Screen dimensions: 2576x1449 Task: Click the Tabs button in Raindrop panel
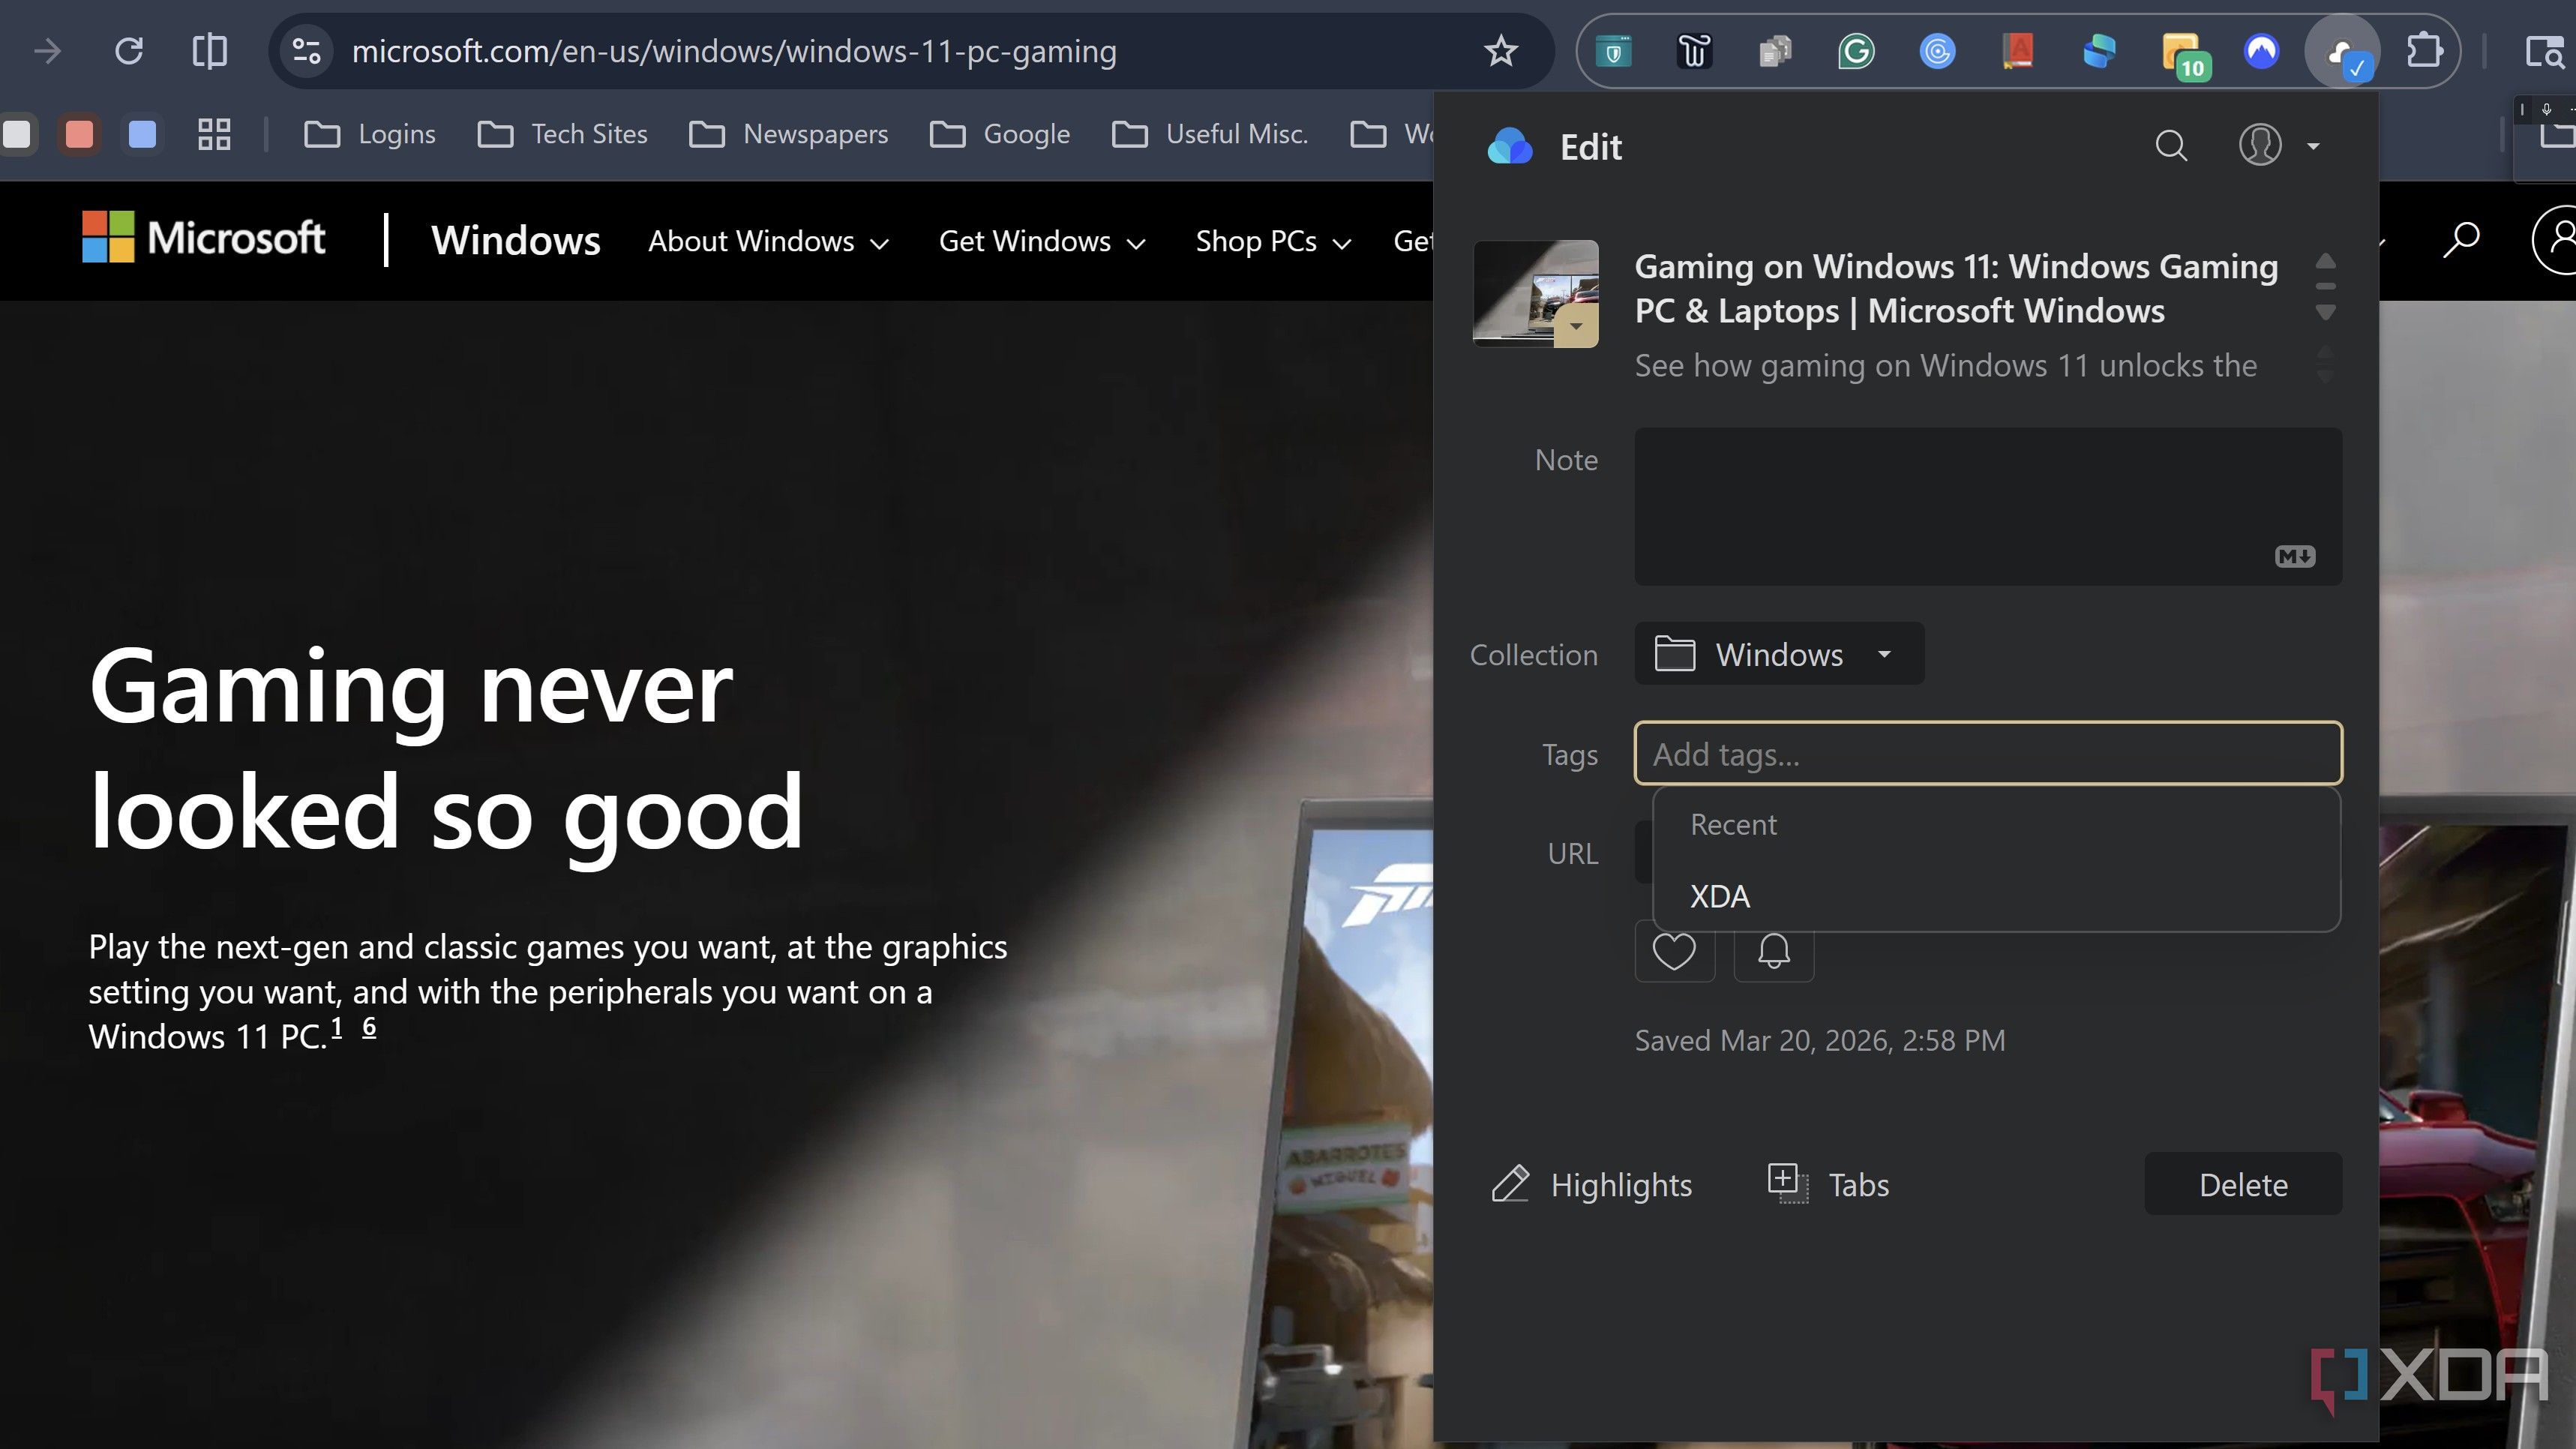(1828, 1184)
